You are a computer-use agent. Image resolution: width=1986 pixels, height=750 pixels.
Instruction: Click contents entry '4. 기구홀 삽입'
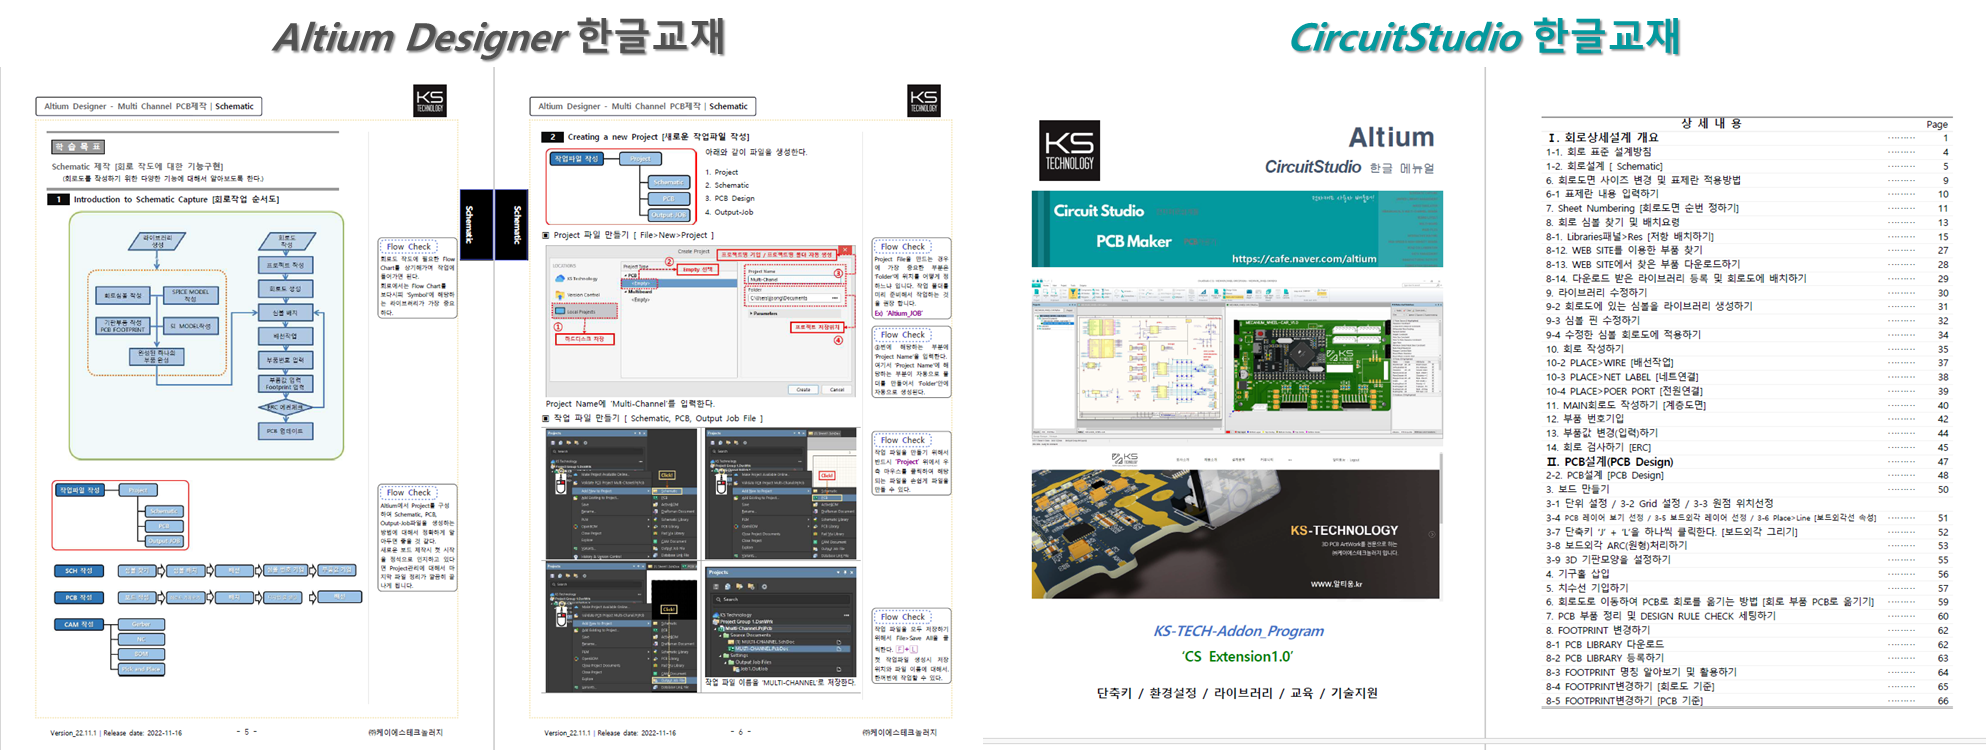1578,574
